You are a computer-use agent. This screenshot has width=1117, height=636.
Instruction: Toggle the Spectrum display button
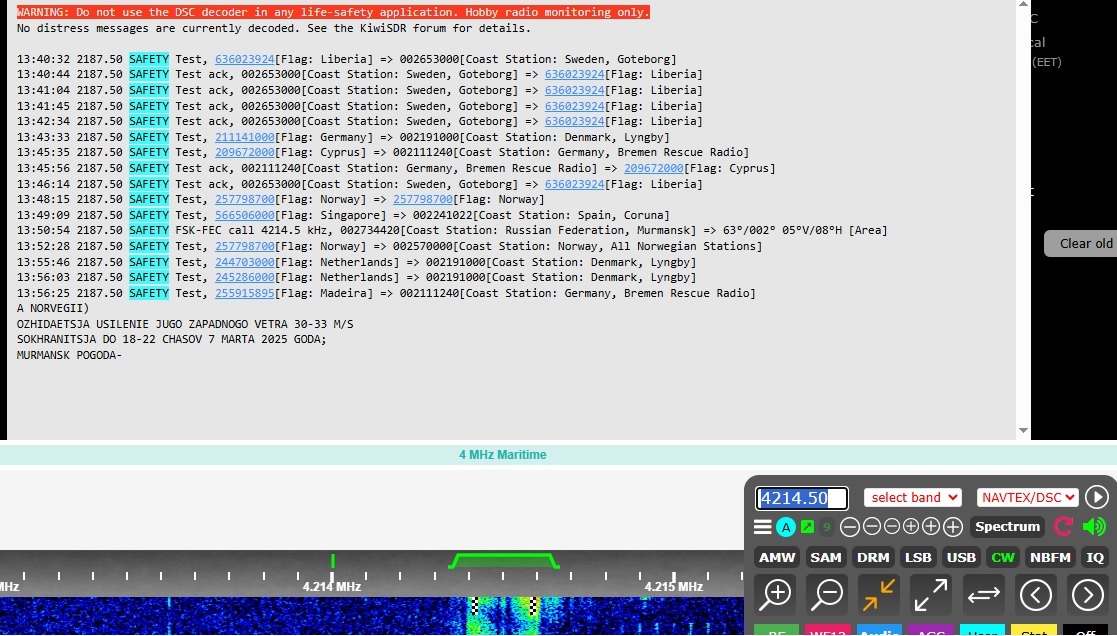tap(1007, 527)
